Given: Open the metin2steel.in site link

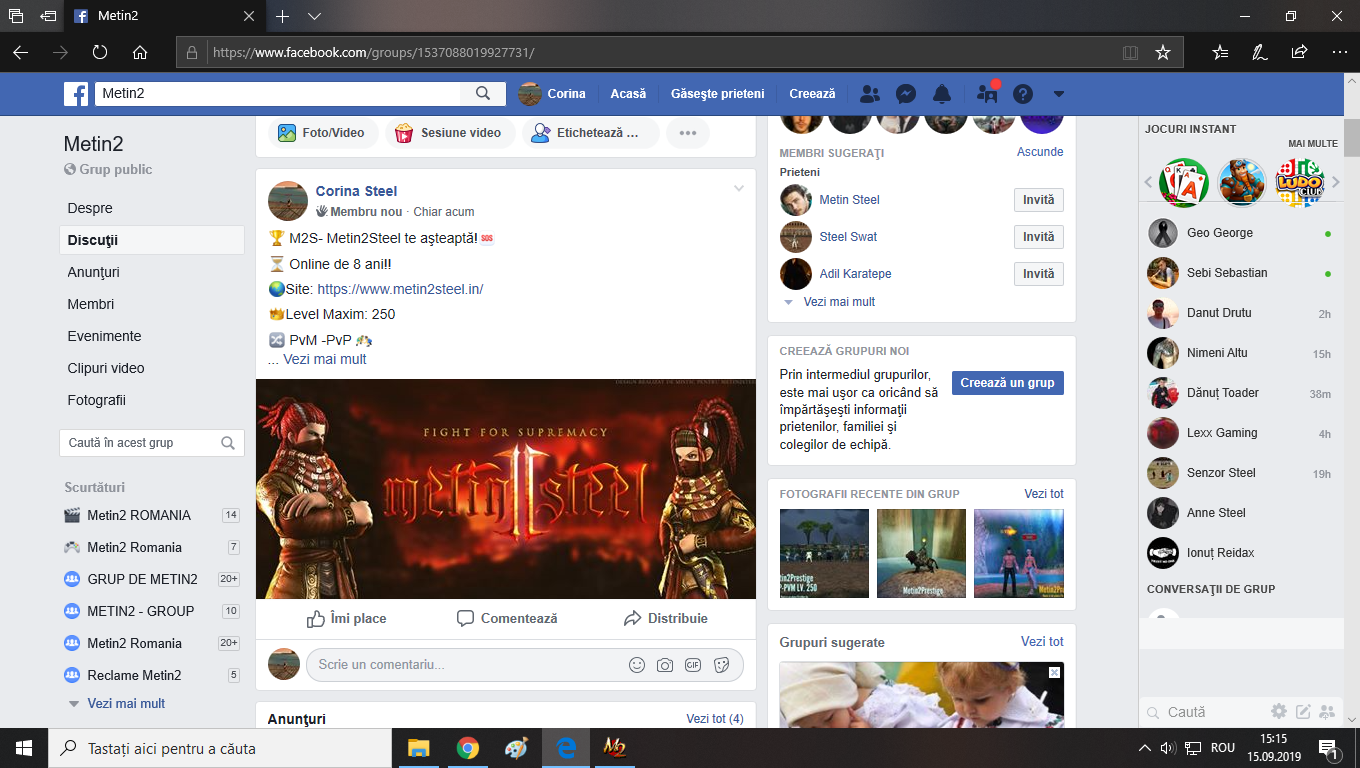Looking at the screenshot, I should tap(400, 289).
